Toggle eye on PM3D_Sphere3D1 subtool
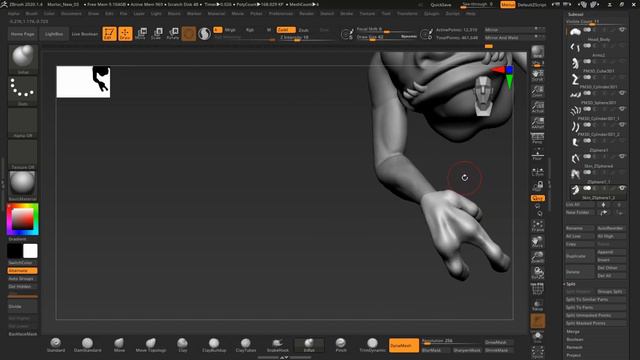The image size is (640, 360). (622, 93)
